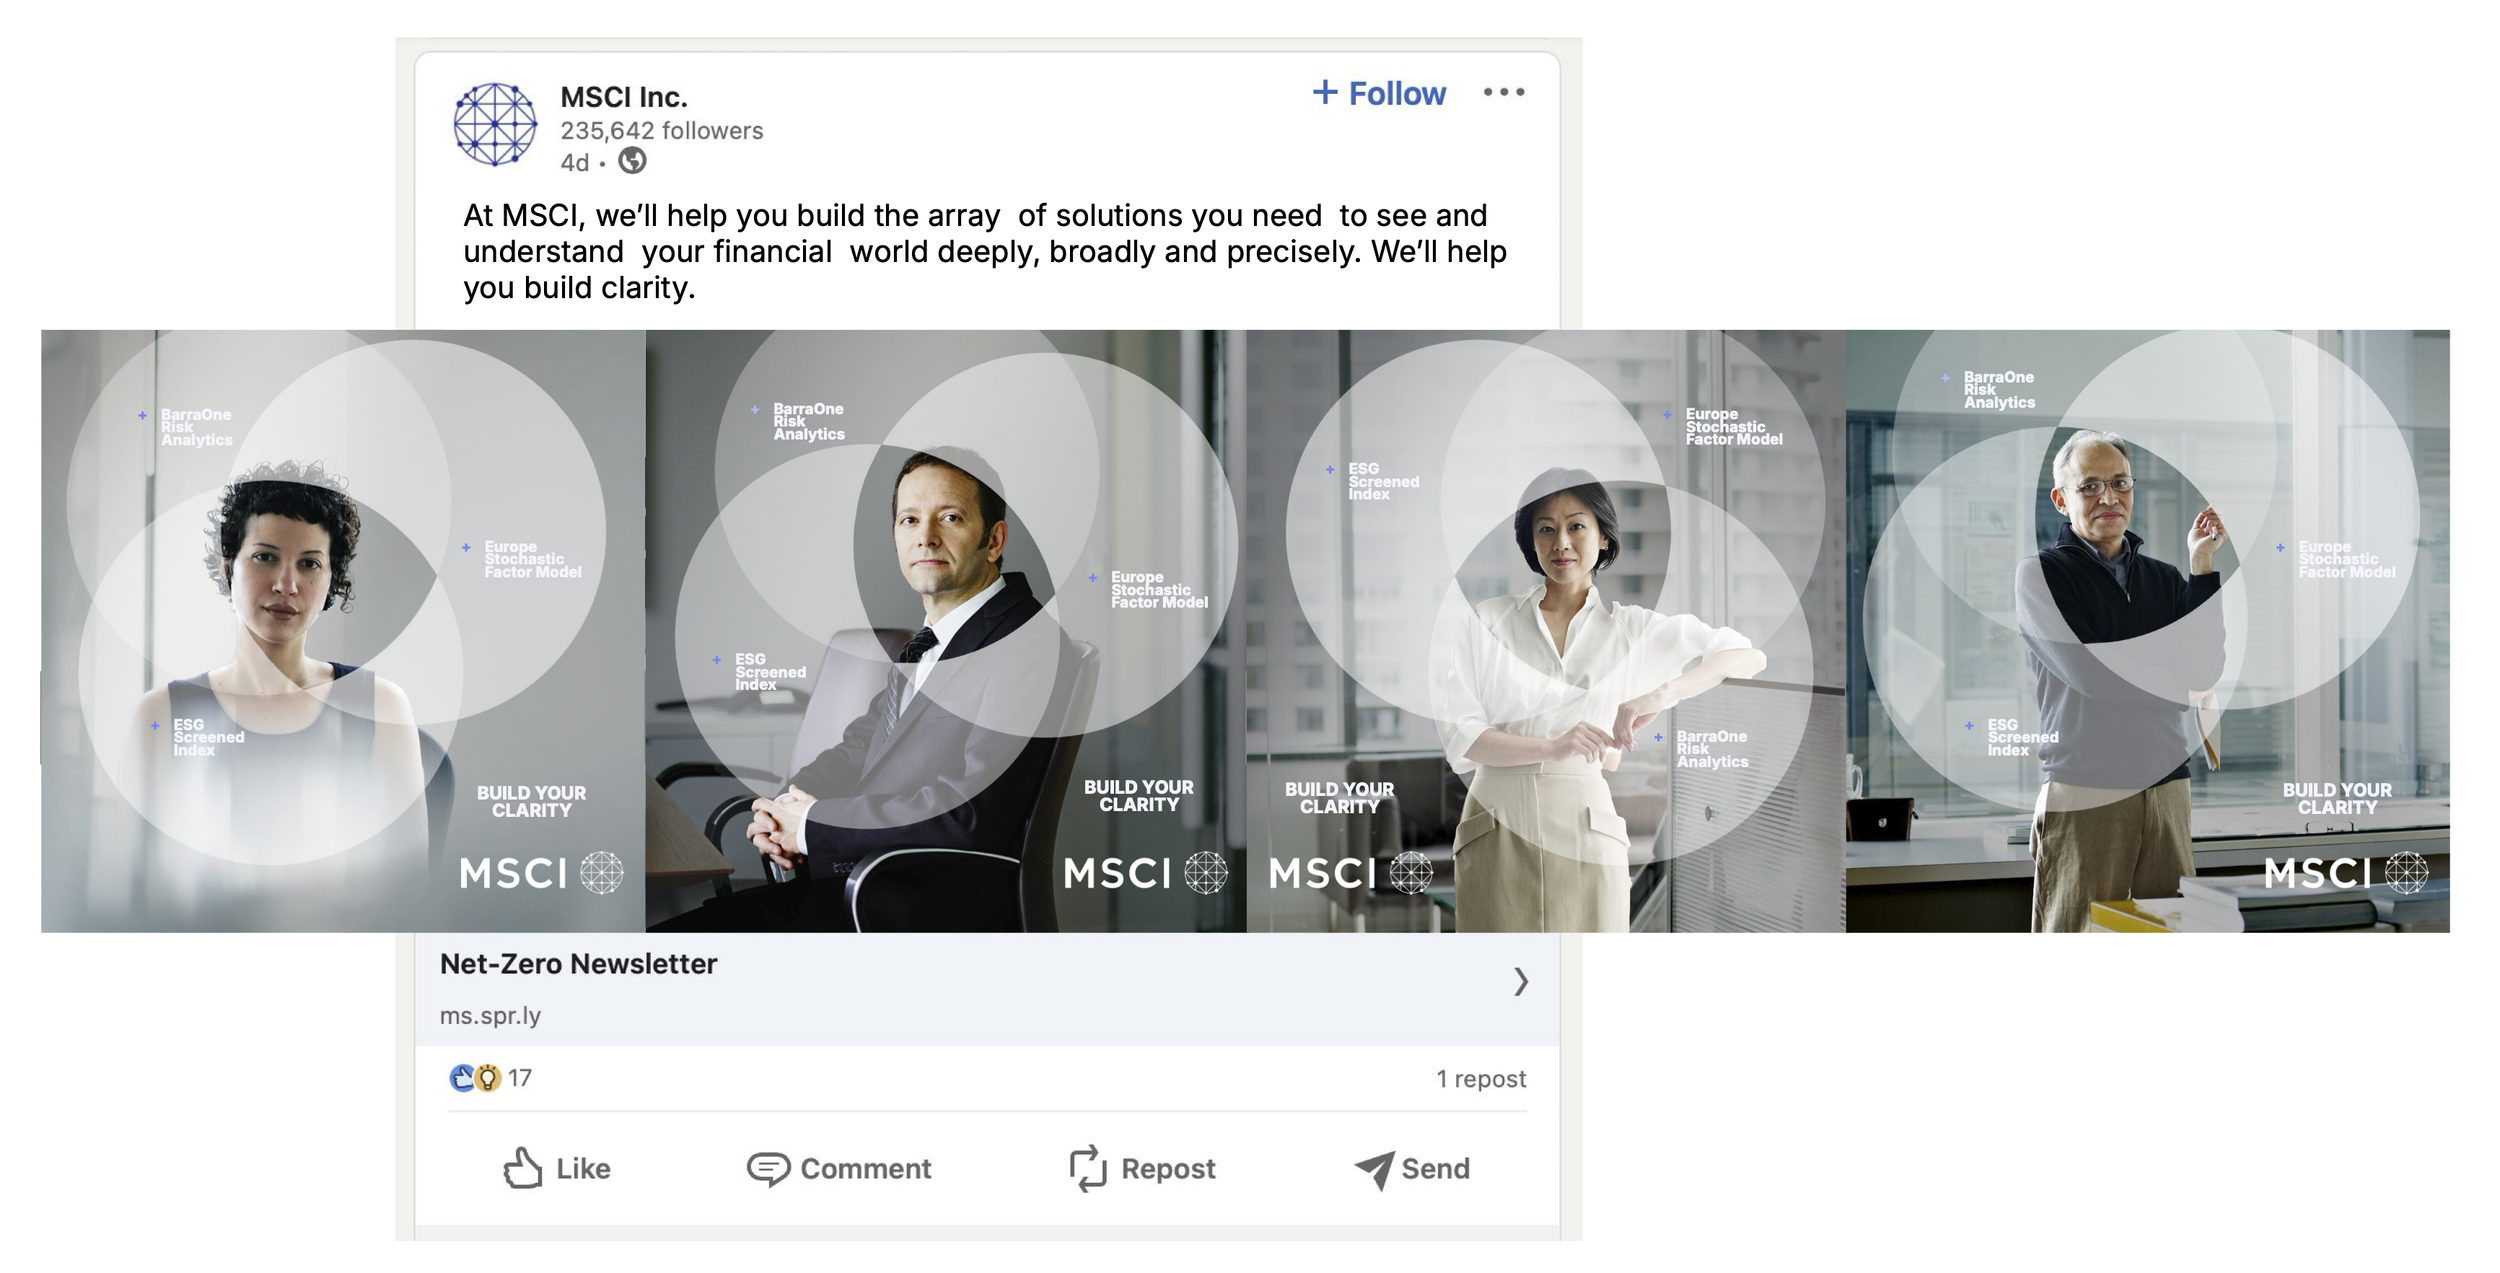Open the ad image with curly-haired woman
2500x1273 pixels.
[343, 631]
